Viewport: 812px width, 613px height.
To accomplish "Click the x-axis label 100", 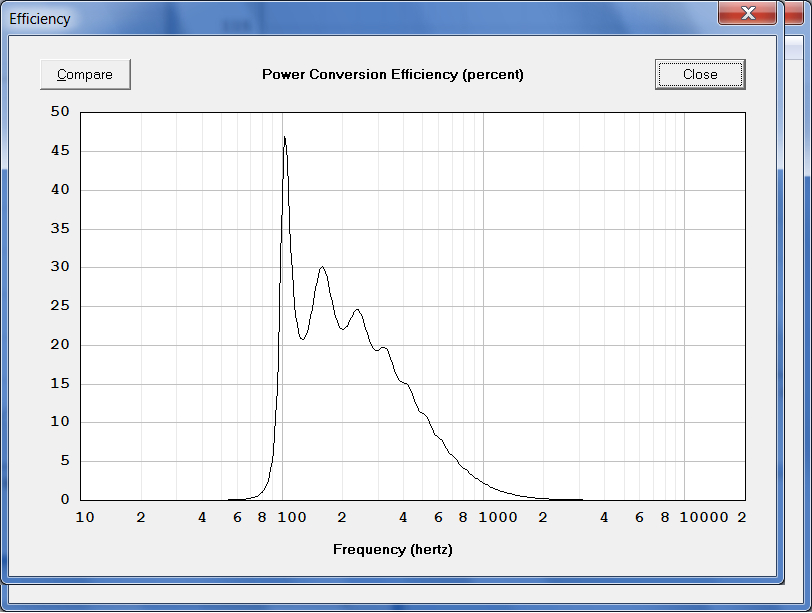I will pos(292,517).
